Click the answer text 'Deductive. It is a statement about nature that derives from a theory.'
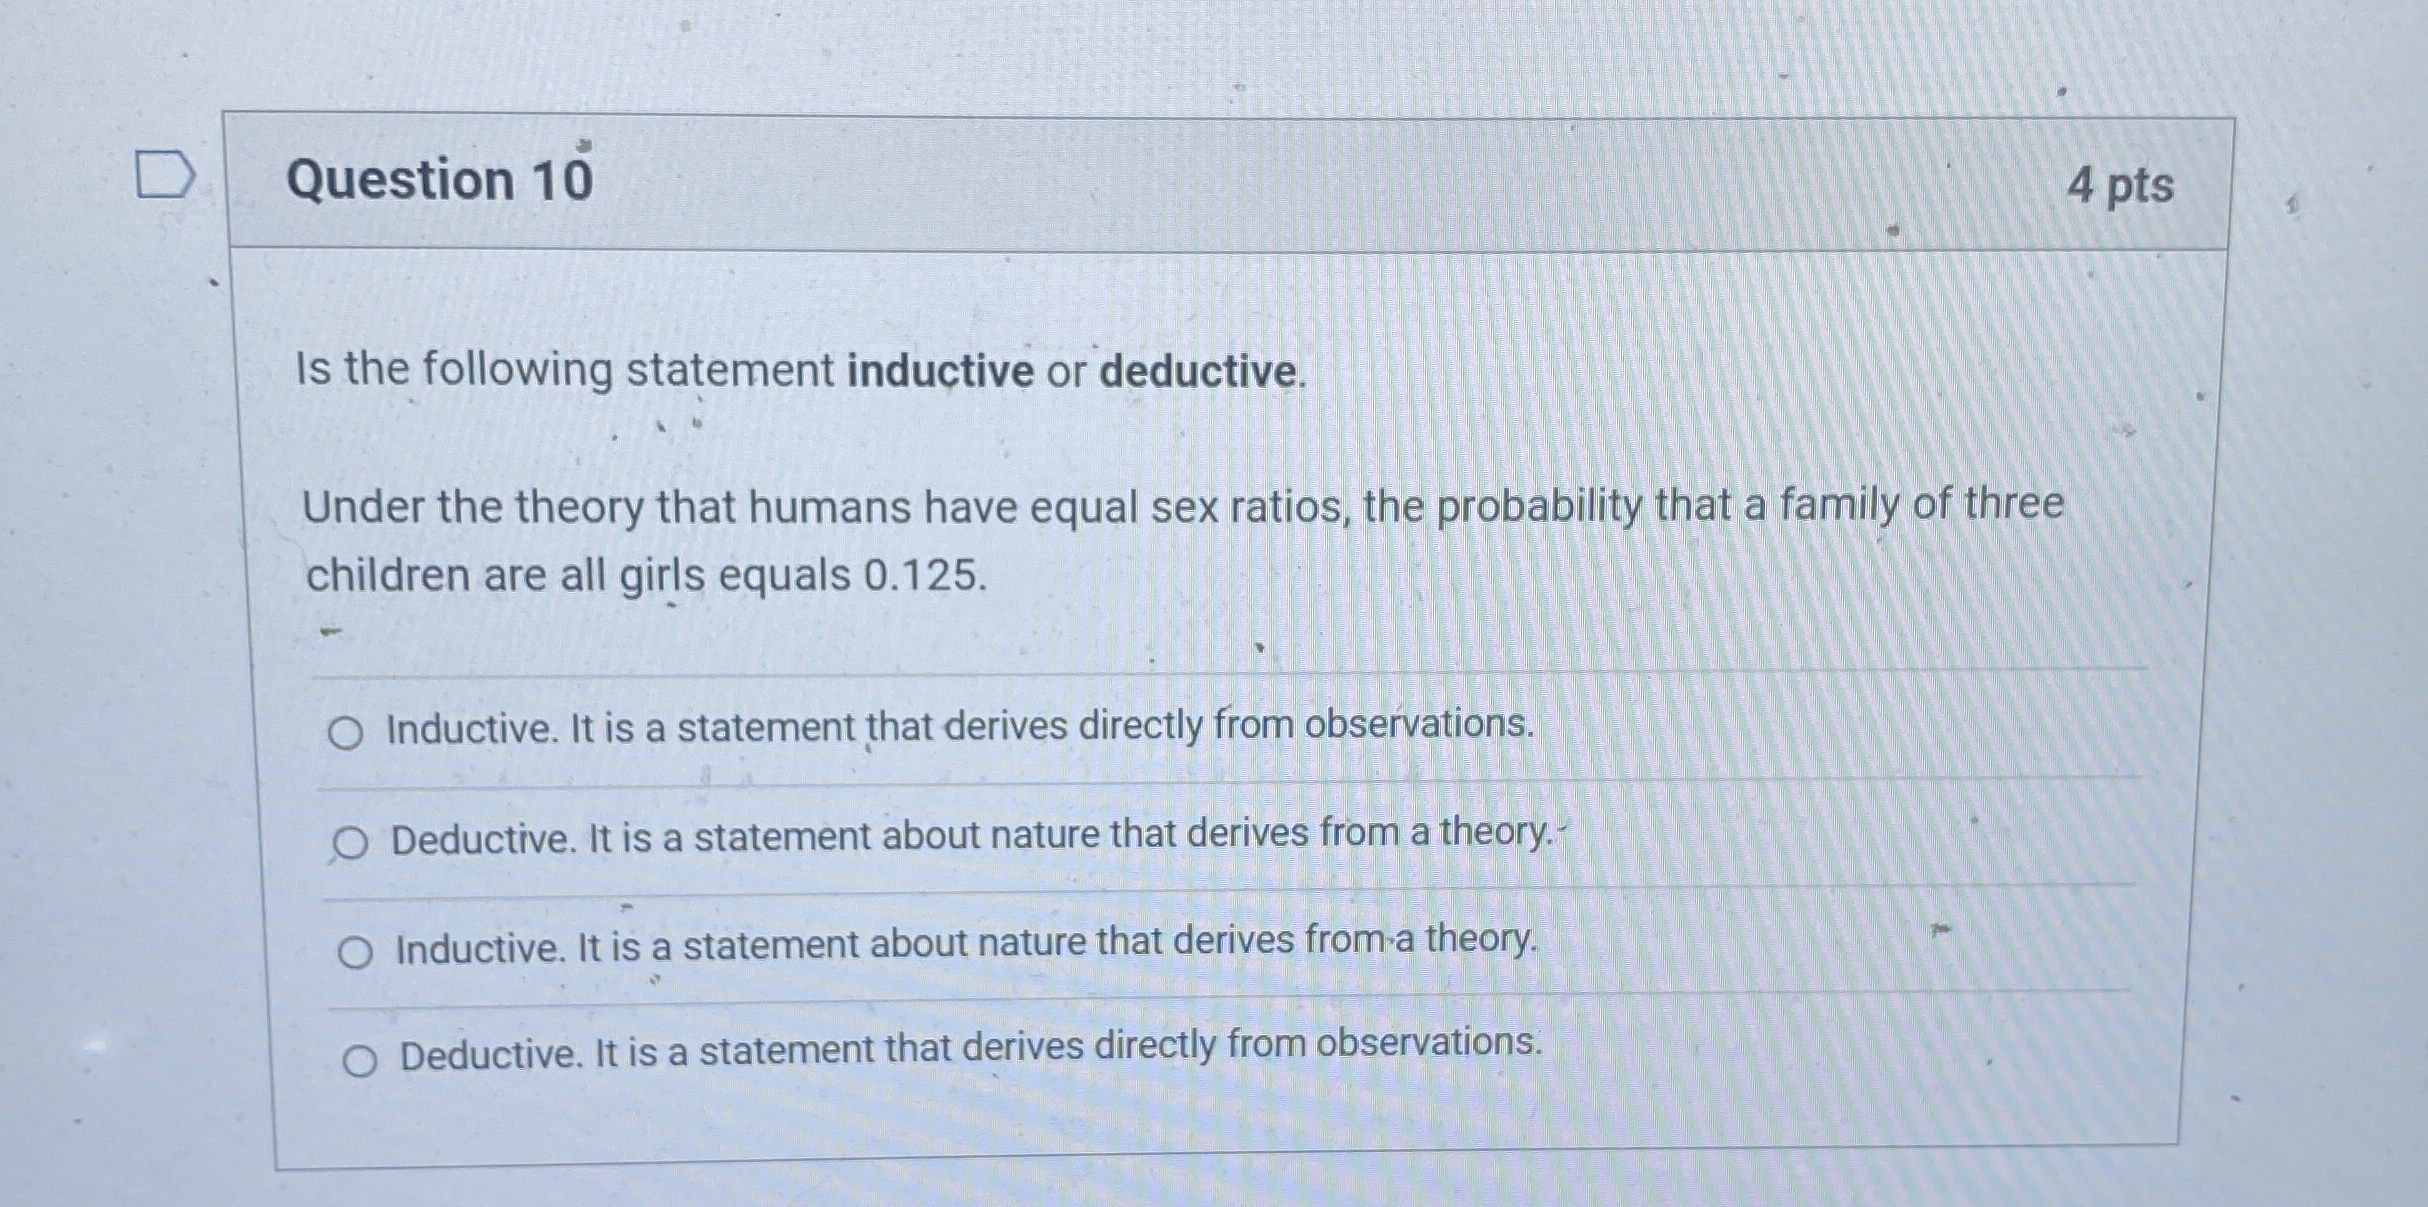 point(972,836)
